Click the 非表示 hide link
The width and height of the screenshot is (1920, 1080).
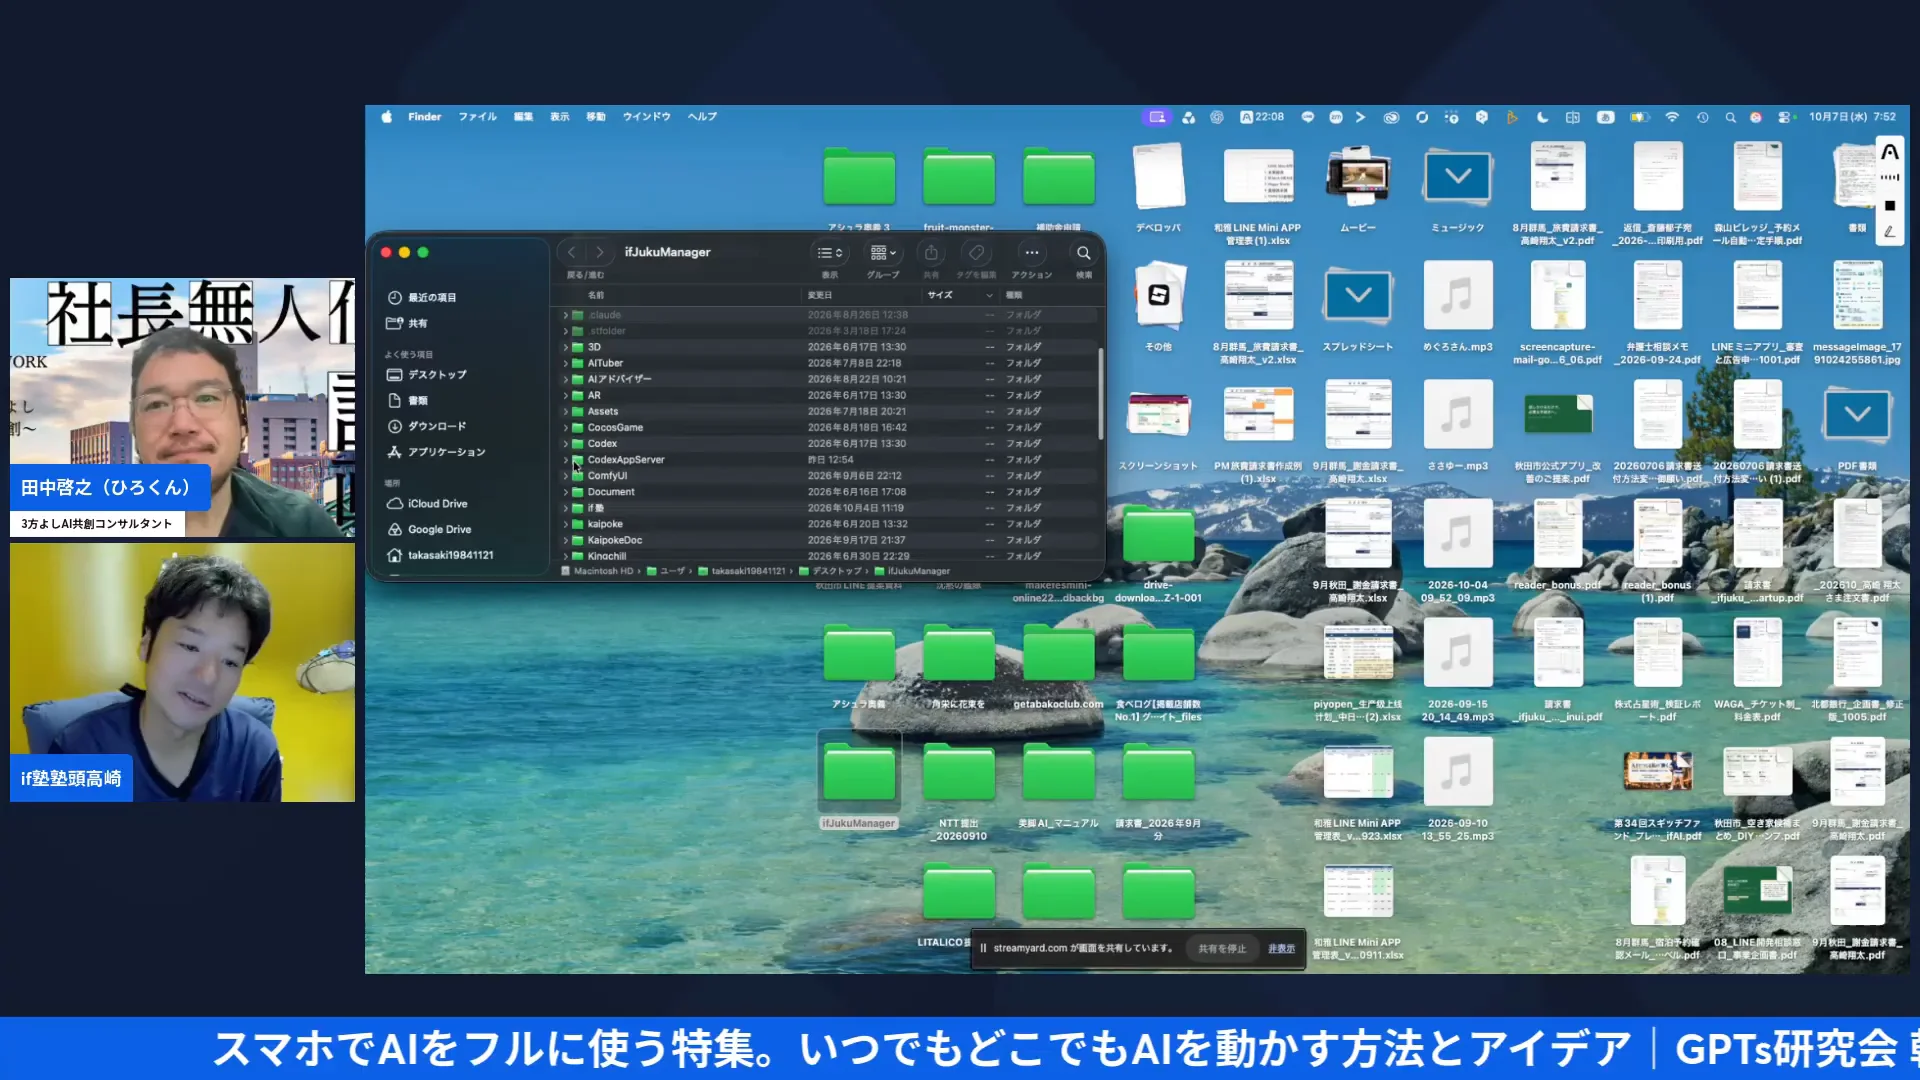1281,948
